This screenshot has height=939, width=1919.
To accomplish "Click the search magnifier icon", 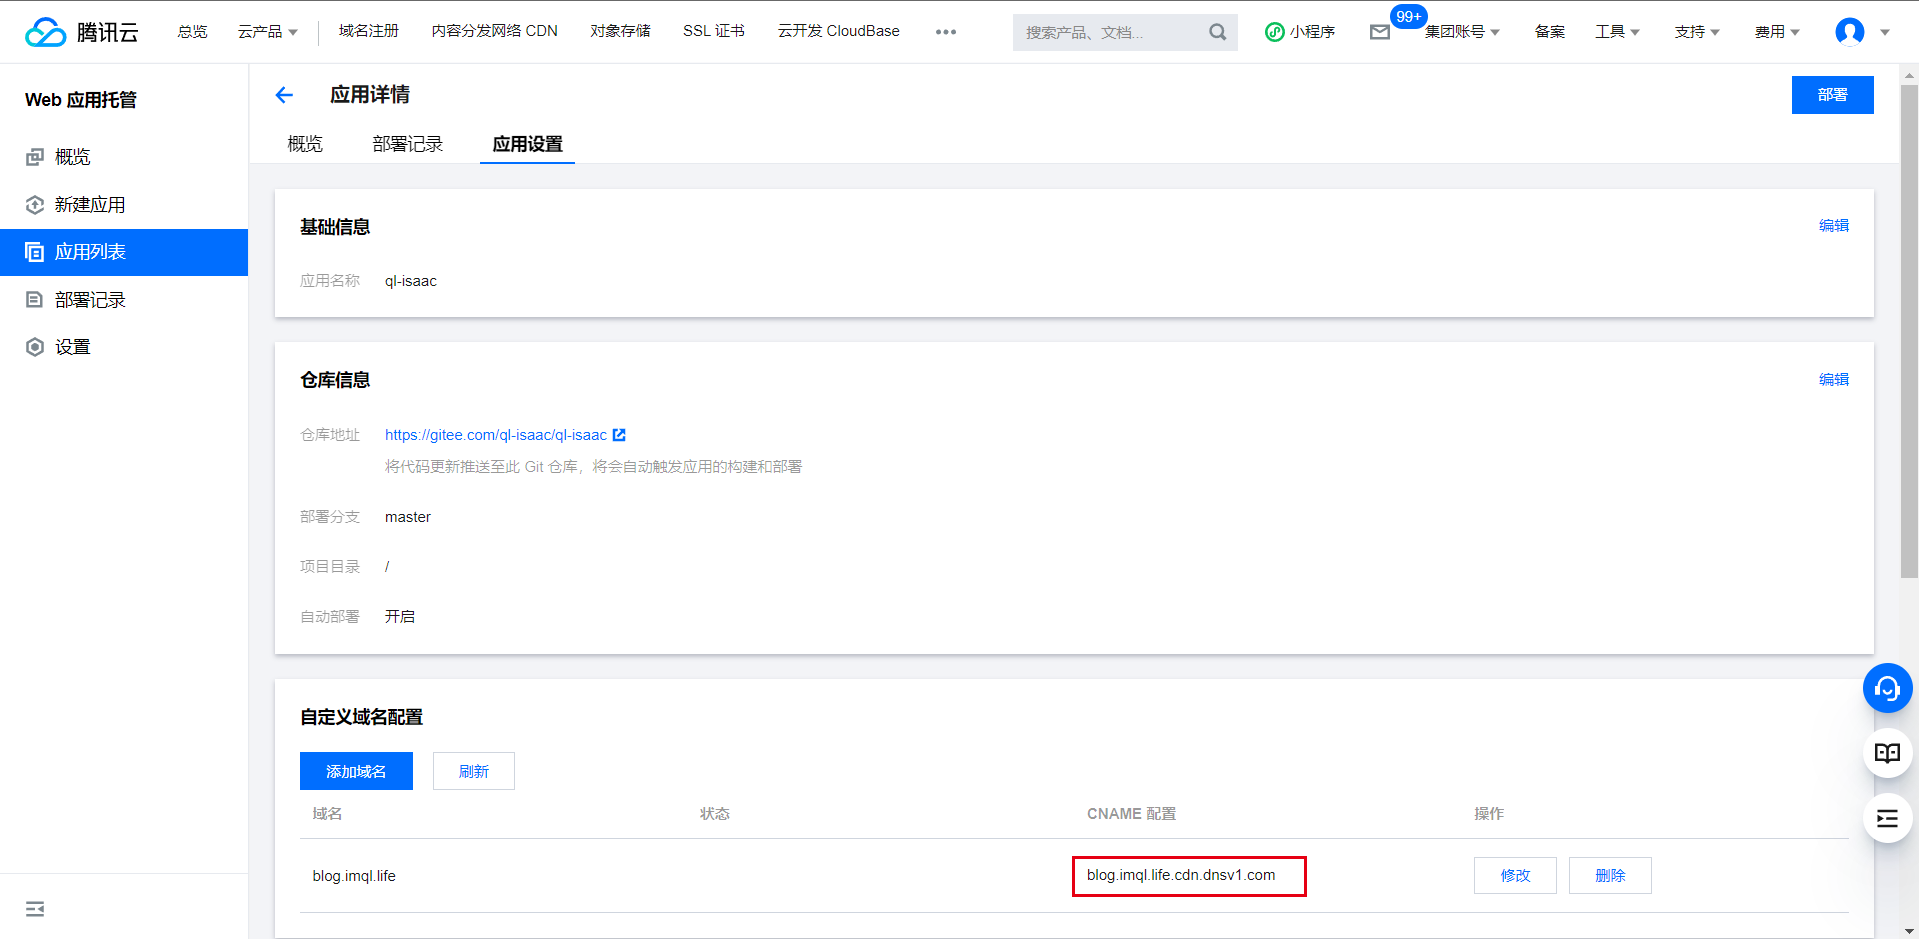I will [1217, 32].
